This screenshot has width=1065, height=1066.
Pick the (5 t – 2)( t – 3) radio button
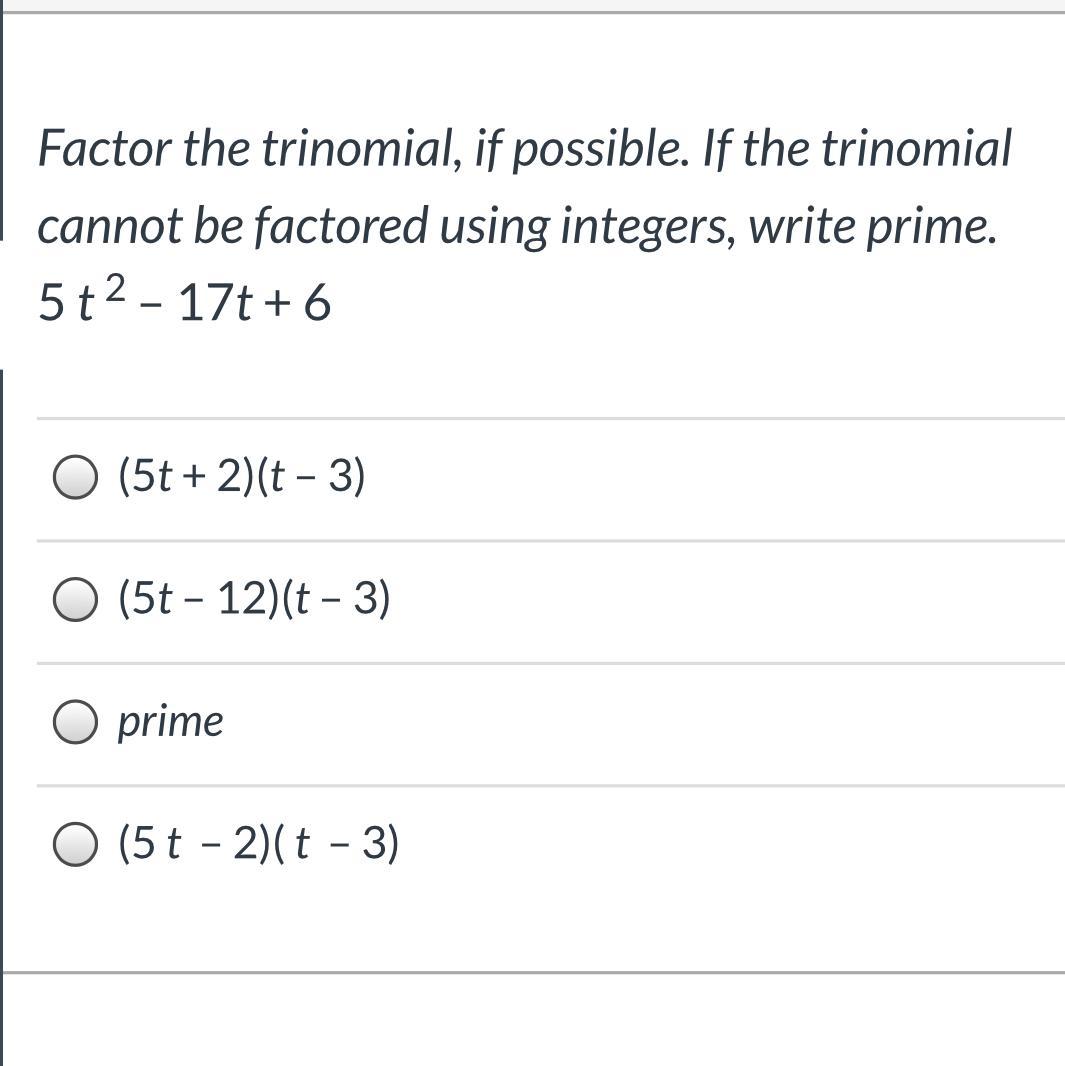click(75, 844)
